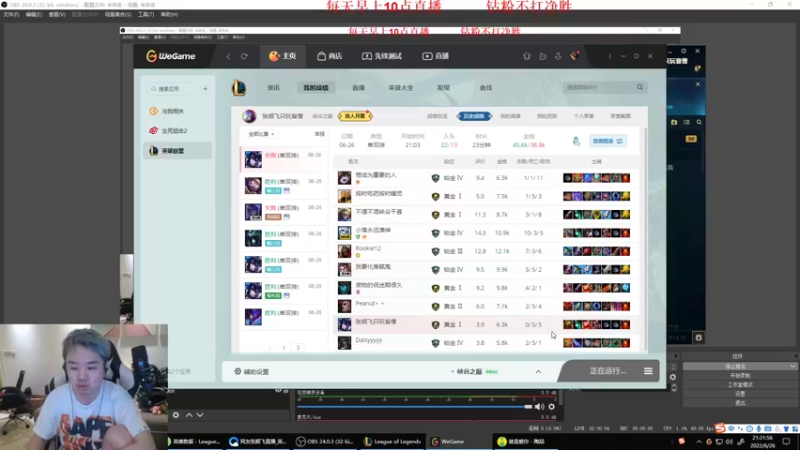800x450 pixels.
Task: Select the 历史战绩 tab
Action: click(x=474, y=116)
